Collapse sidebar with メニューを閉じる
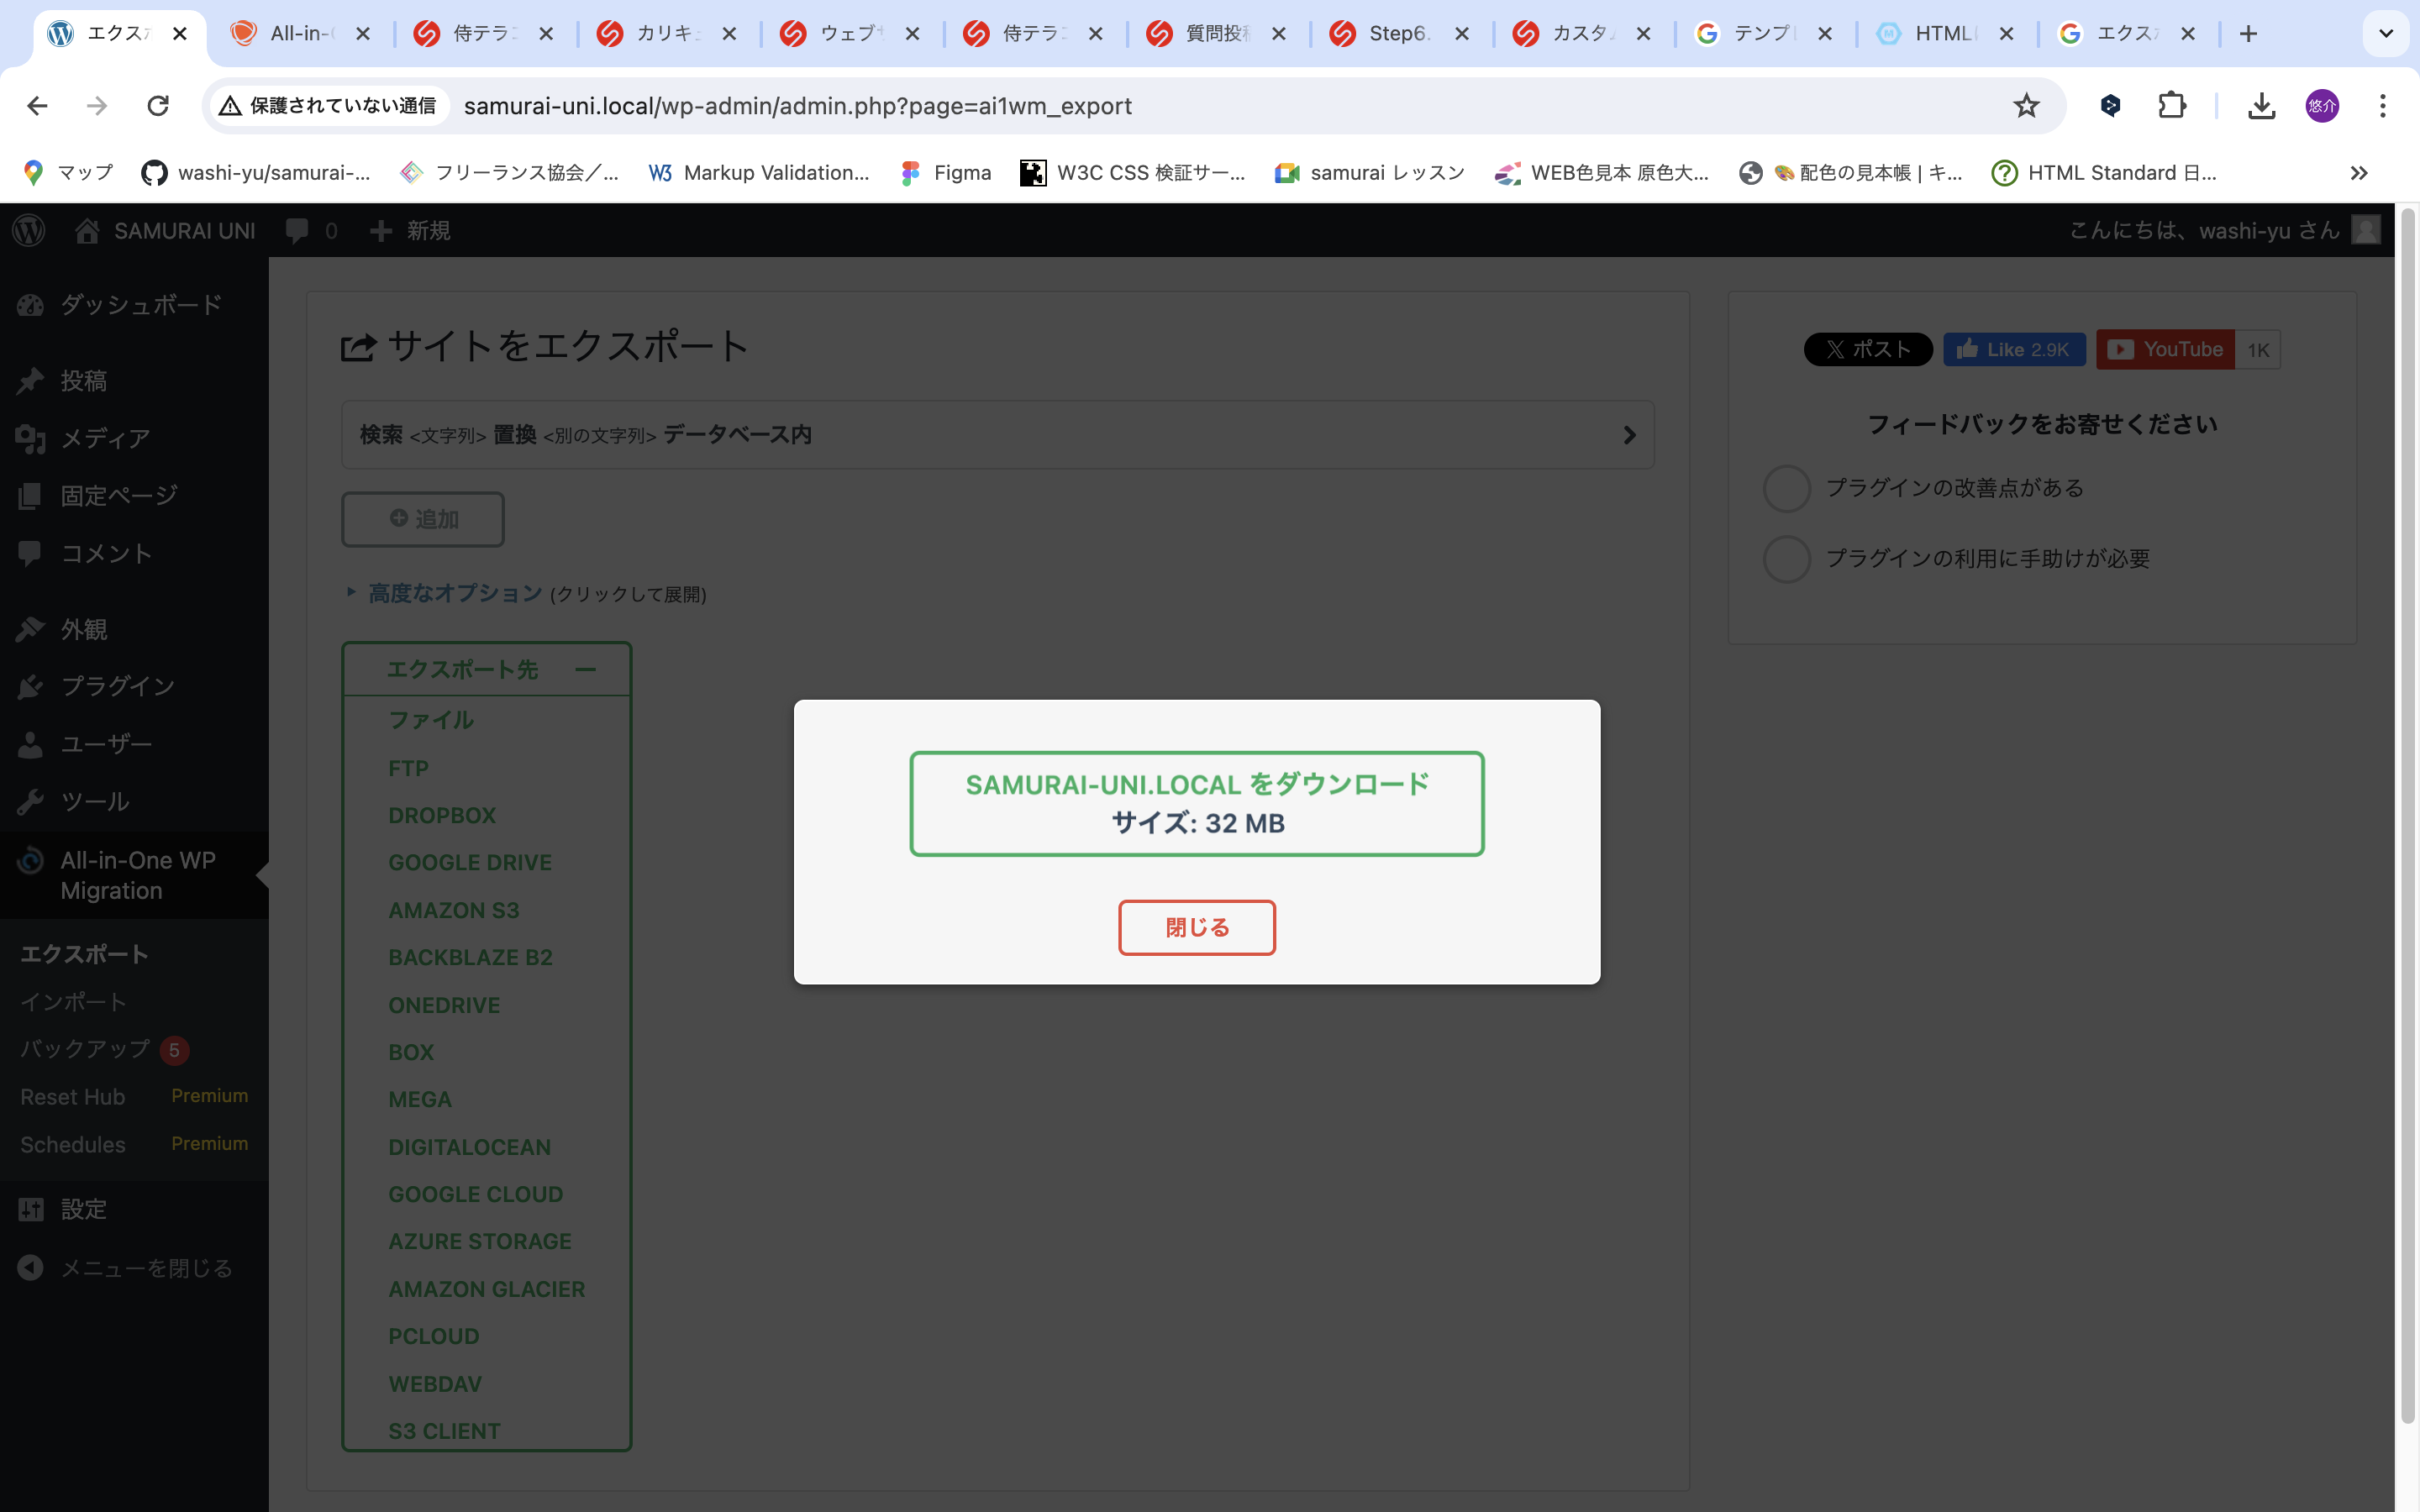The width and height of the screenshot is (2420, 1512). (134, 1268)
